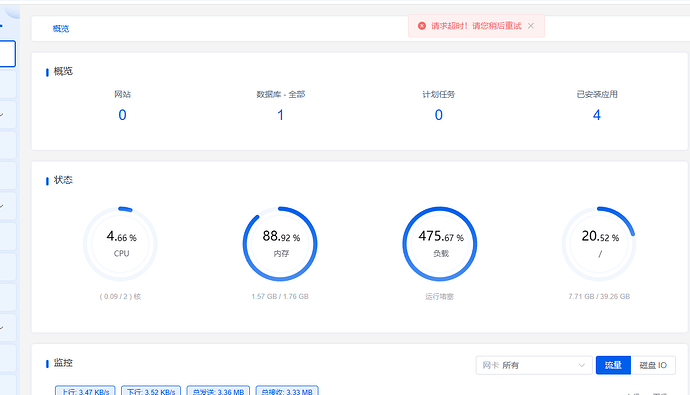The image size is (690, 395).
Task: Open the 网站 count link
Action: 122,115
